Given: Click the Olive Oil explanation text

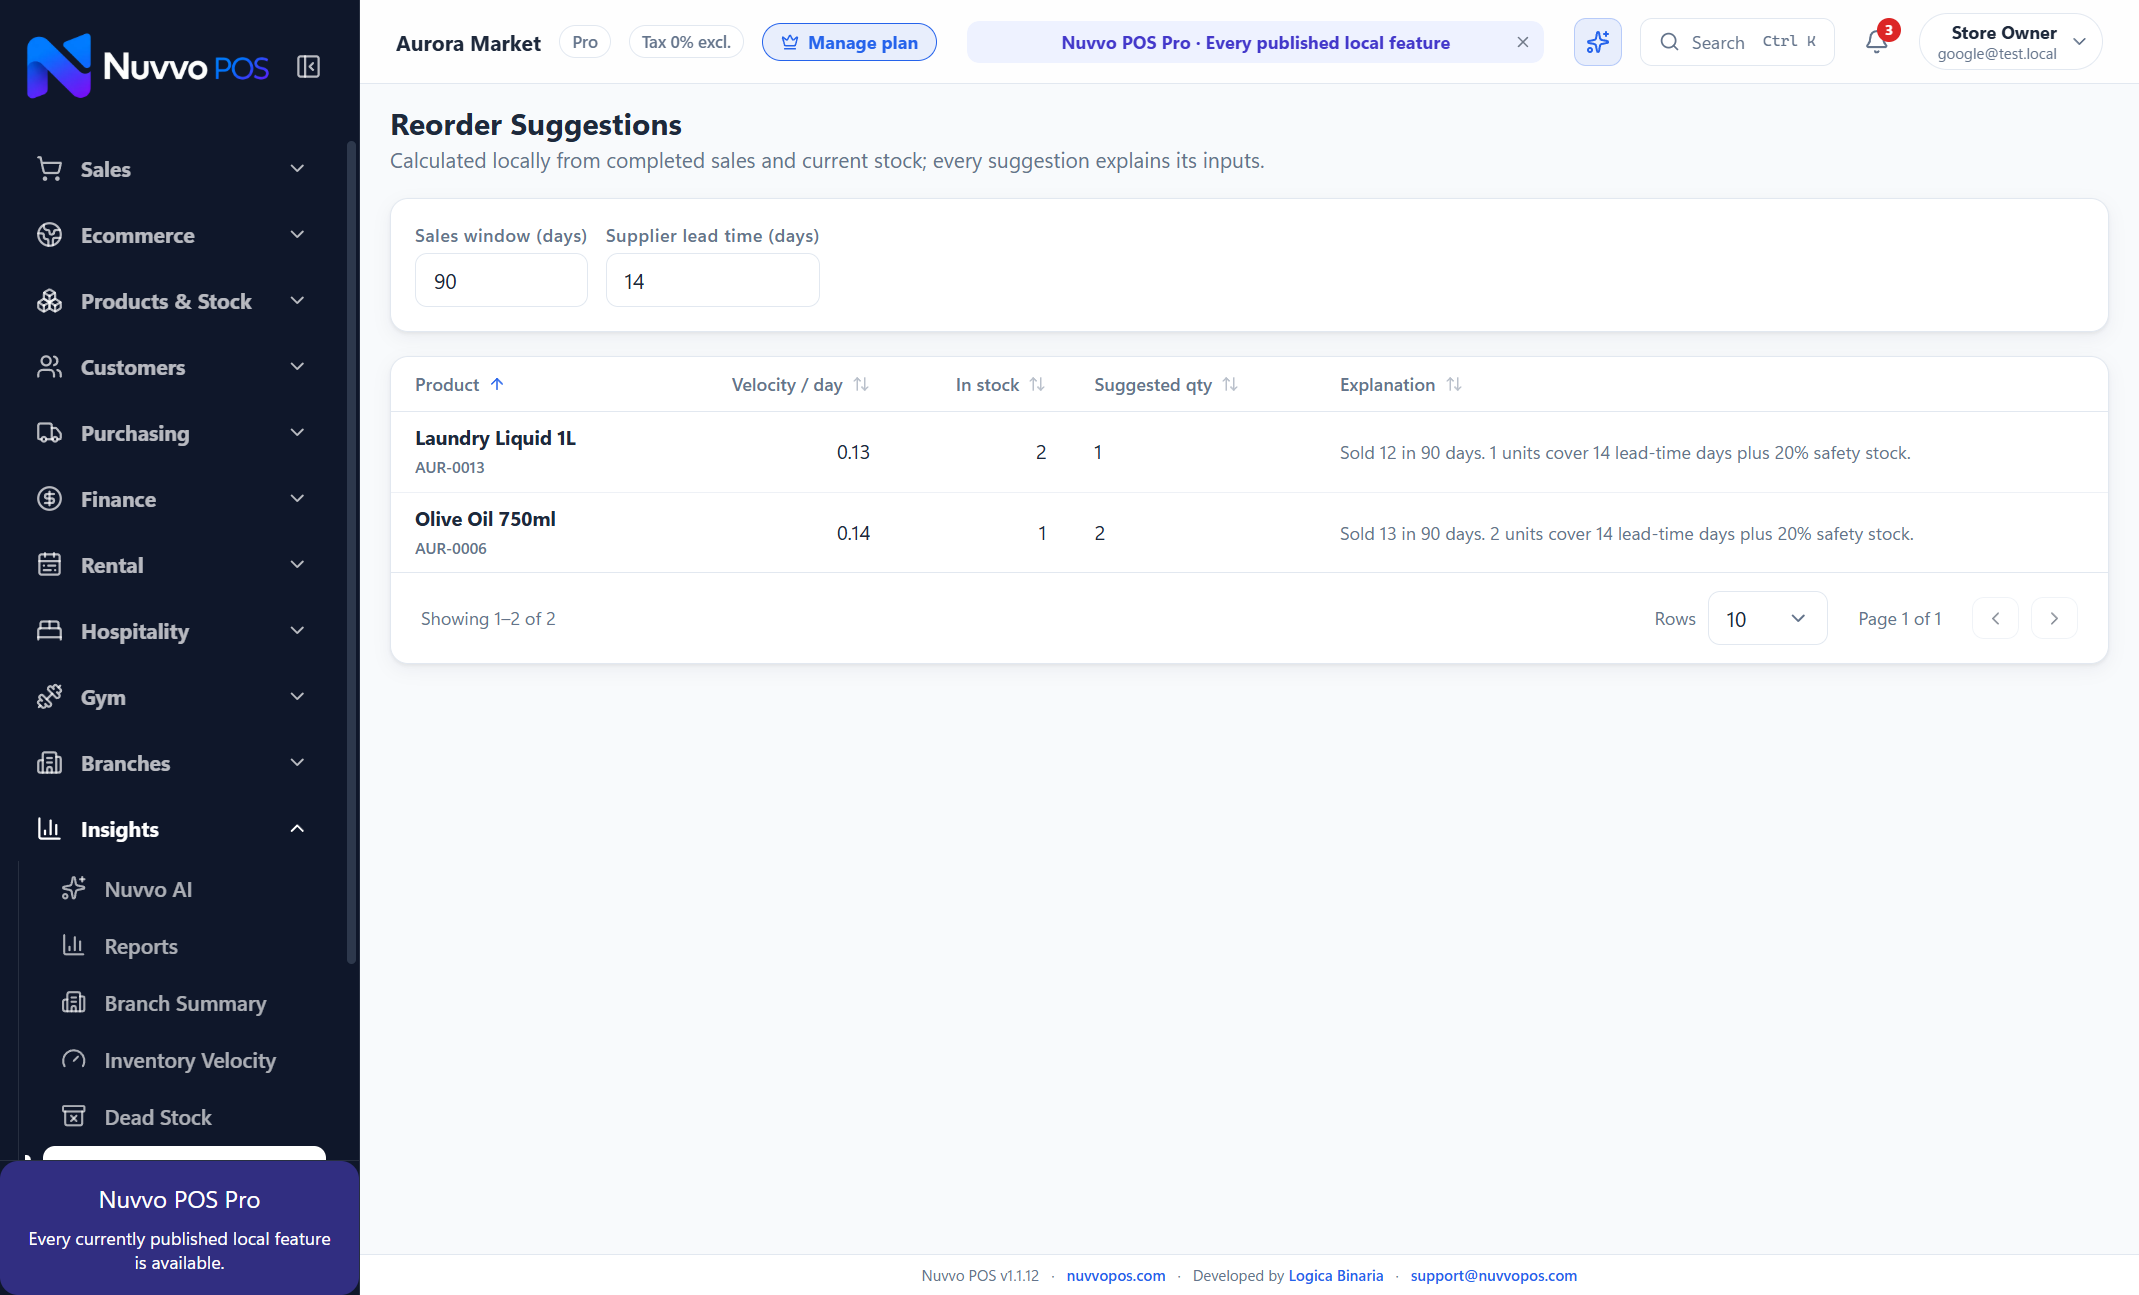Looking at the screenshot, I should [1626, 533].
